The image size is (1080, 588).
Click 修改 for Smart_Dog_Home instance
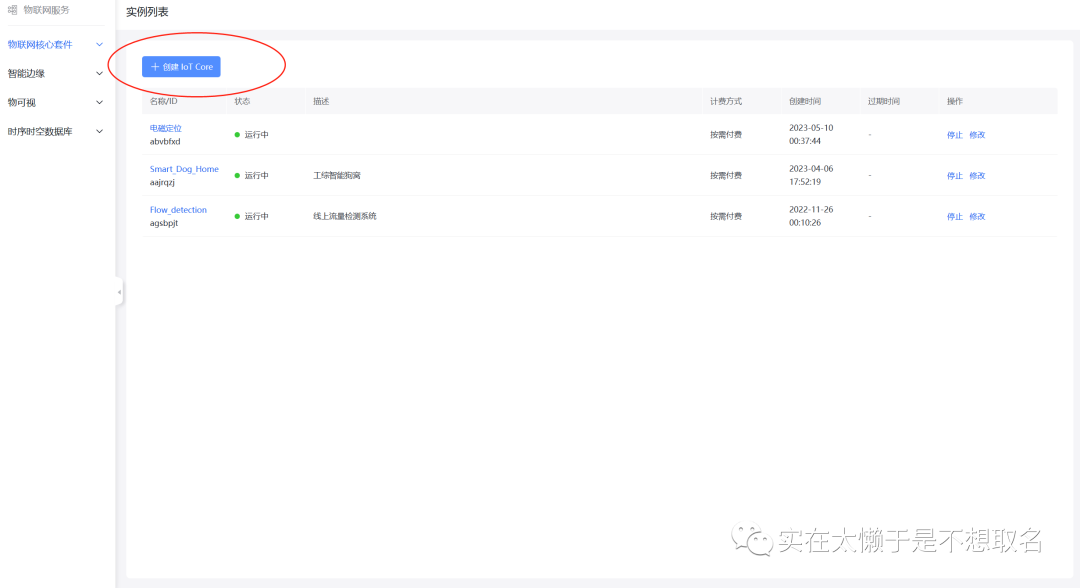[977, 176]
